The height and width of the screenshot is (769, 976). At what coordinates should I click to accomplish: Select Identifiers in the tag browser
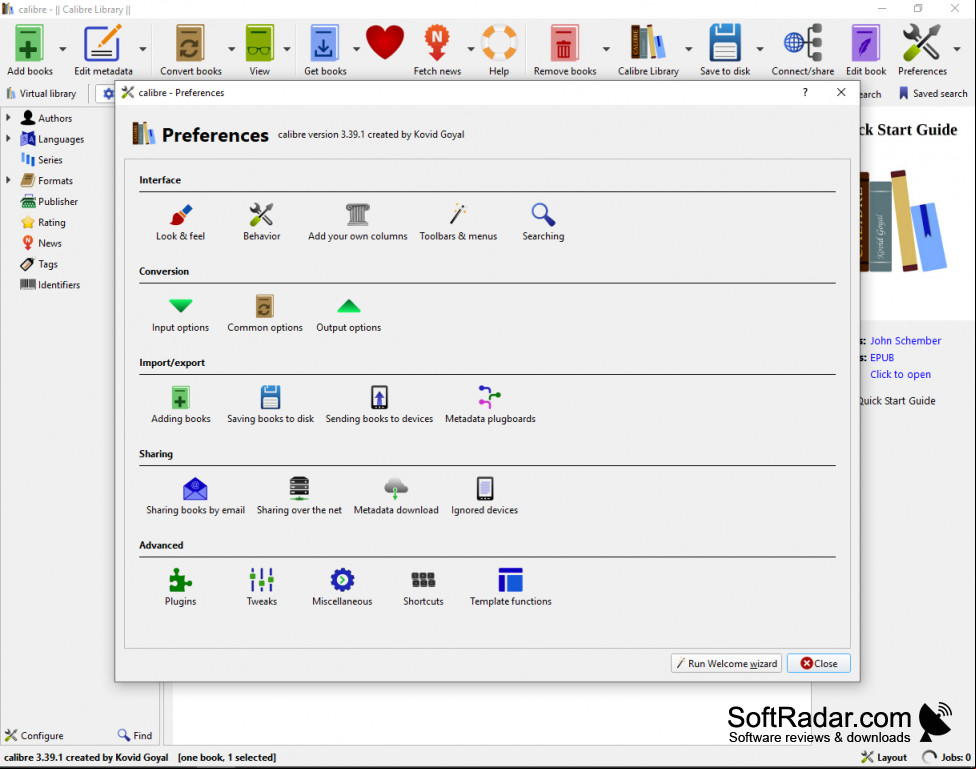50,284
